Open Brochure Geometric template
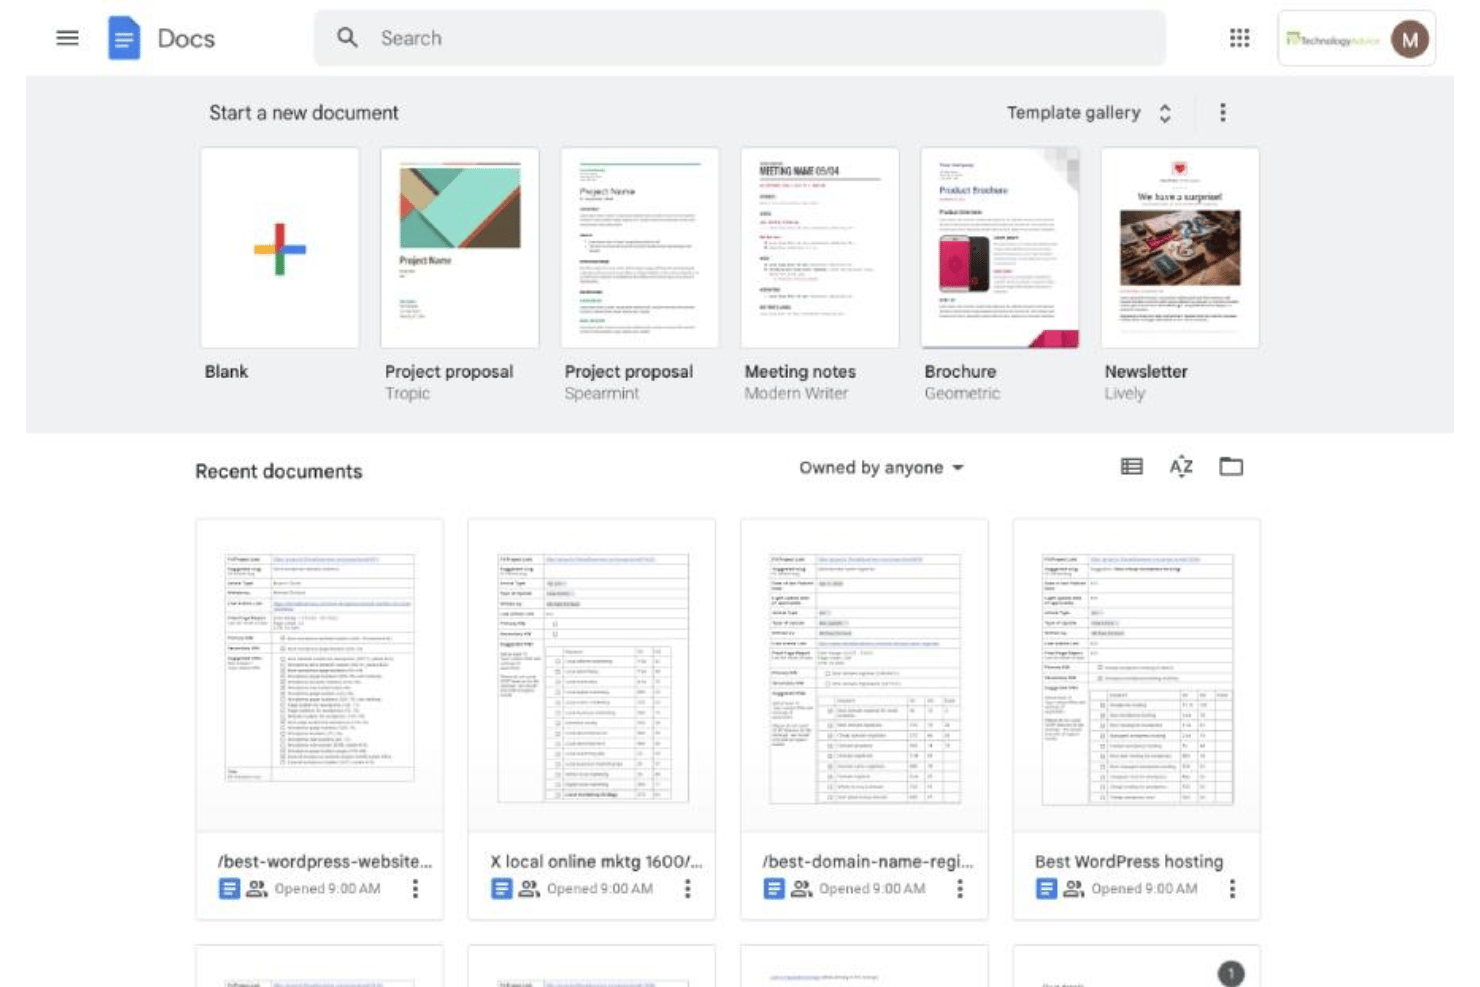The height and width of the screenshot is (987, 1480). (1000, 248)
